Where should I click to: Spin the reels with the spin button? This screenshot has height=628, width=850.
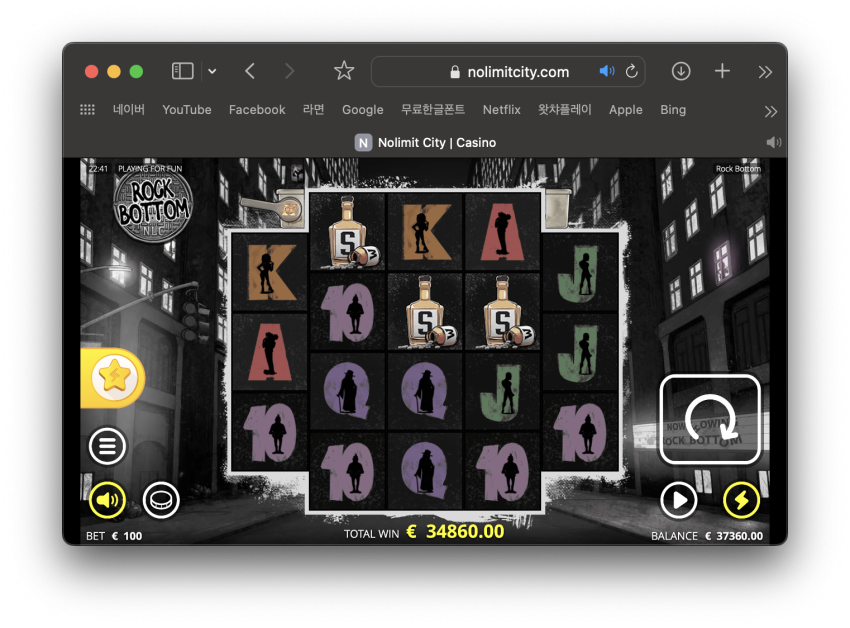(x=710, y=419)
